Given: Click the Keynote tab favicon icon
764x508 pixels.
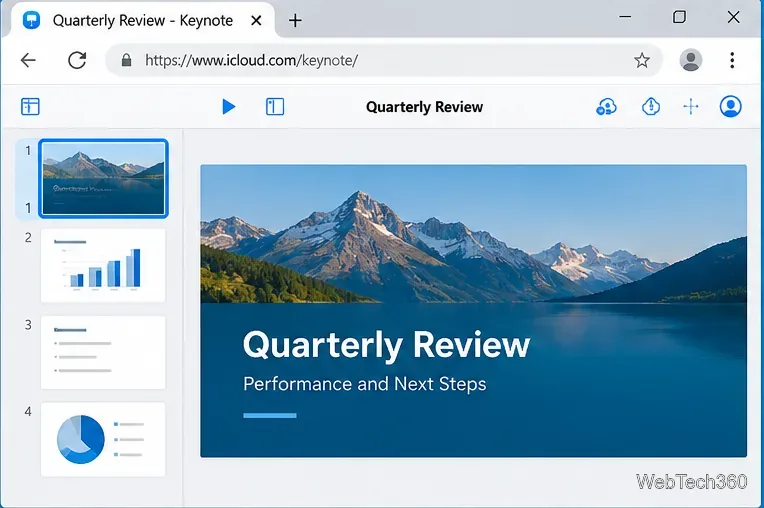Looking at the screenshot, I should point(32,20).
